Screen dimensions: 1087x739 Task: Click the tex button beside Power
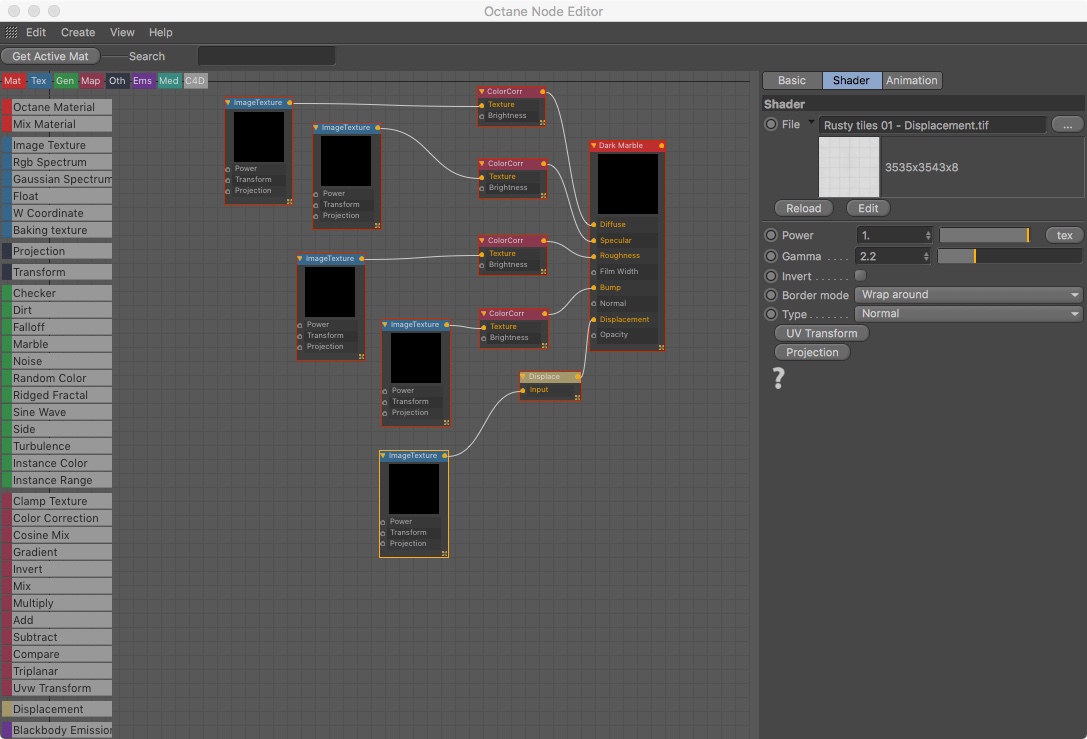[1064, 235]
